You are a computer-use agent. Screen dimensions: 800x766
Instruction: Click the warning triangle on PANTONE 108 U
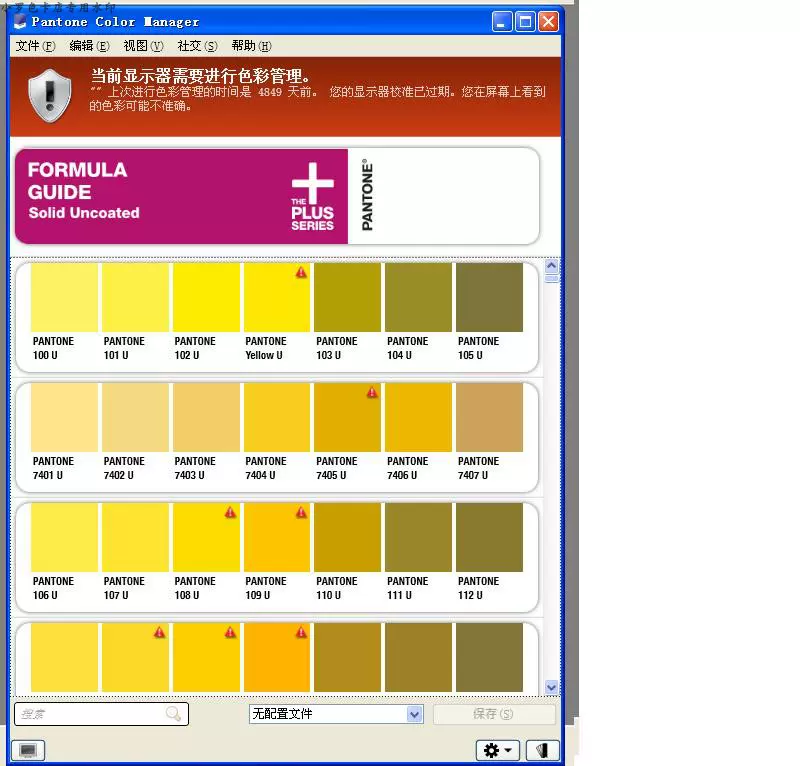click(x=229, y=512)
